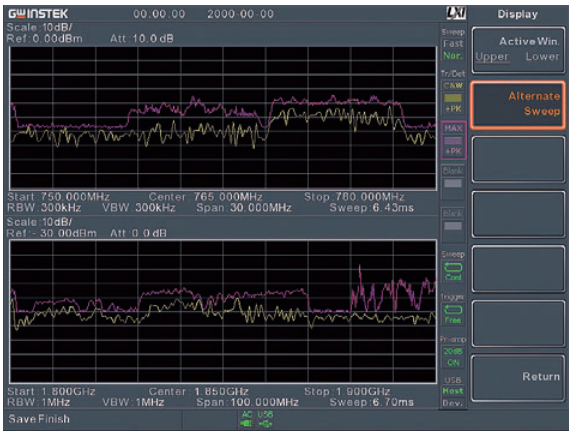Click the lower window Sweep 6.70ms value
This screenshot has height=437, width=573.
[x=393, y=403]
